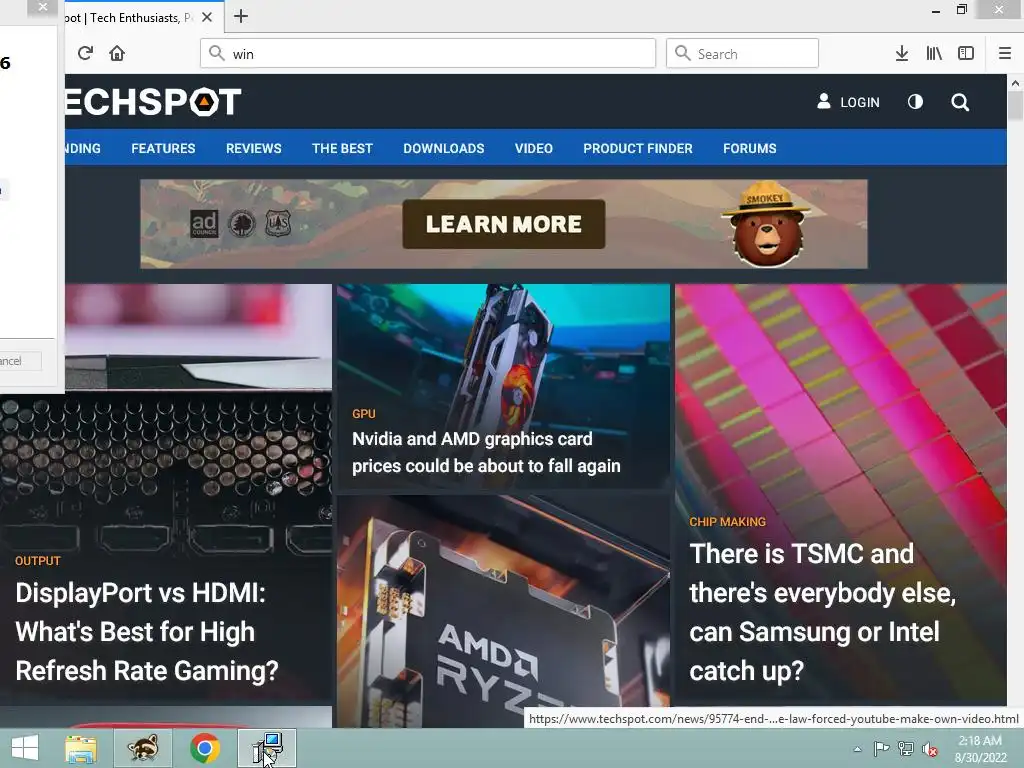Open the DOWNLOADS menu item
The height and width of the screenshot is (768, 1024).
point(443,148)
